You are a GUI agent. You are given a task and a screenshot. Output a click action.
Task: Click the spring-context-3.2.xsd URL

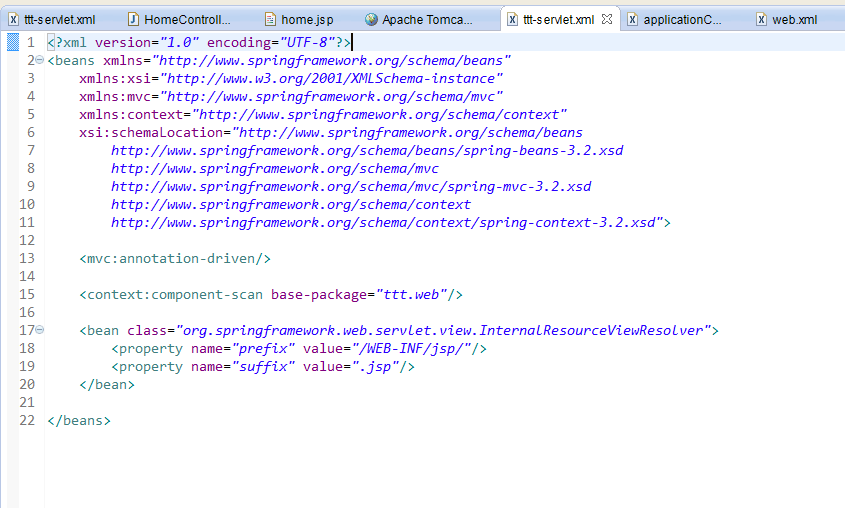[383, 222]
